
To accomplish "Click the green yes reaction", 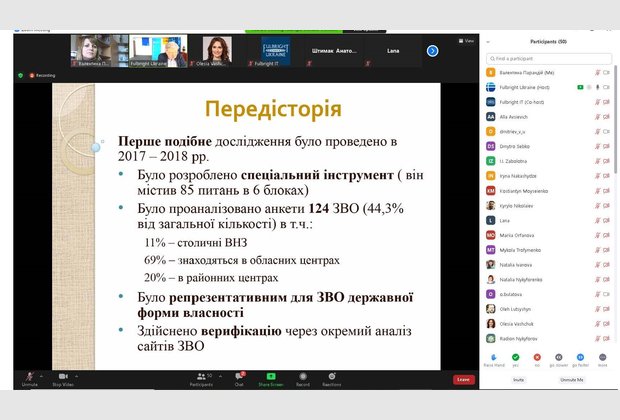I will [516, 360].
